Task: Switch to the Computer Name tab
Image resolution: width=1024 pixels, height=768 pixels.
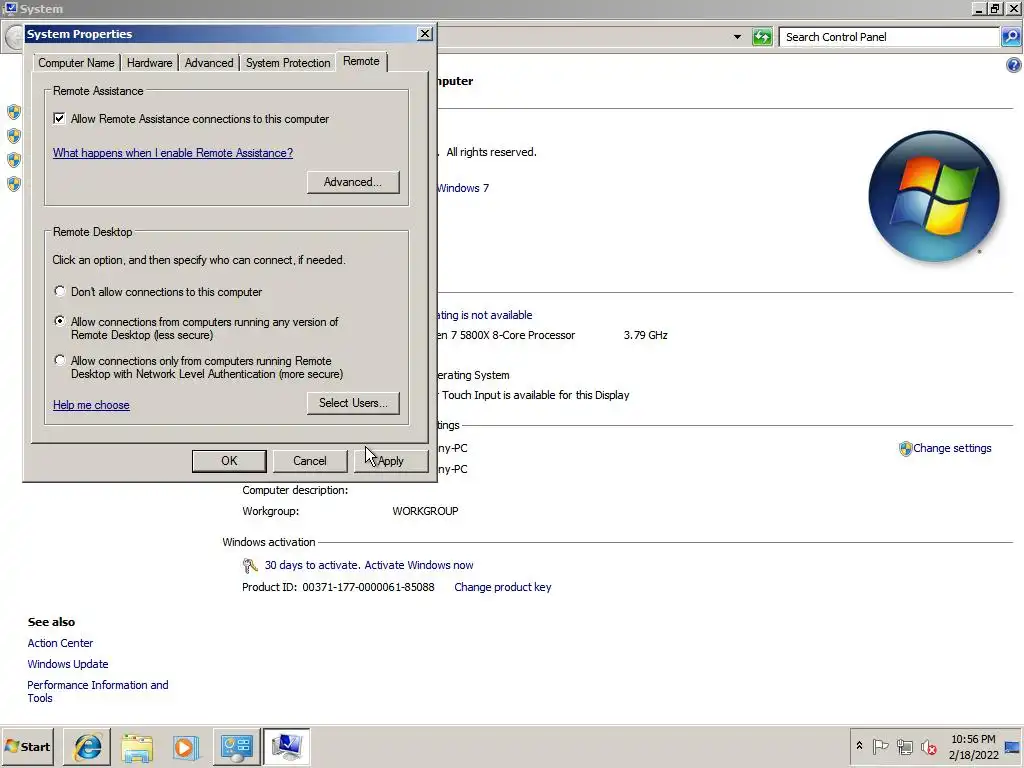Action: point(76,63)
